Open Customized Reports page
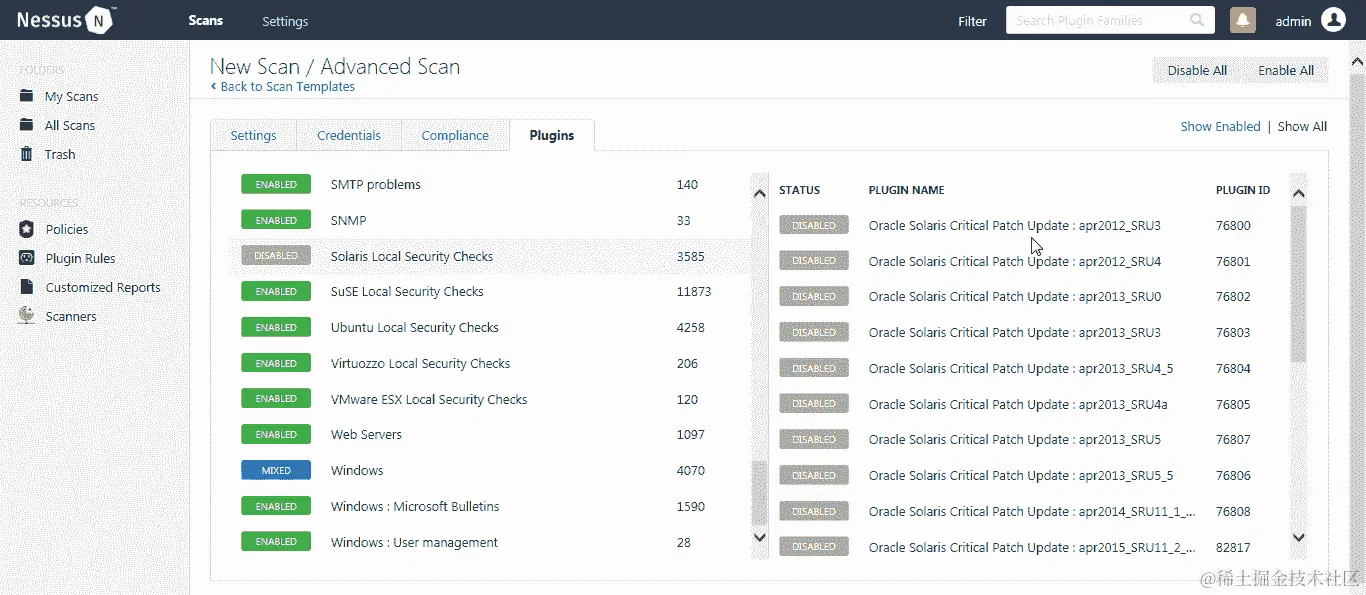 click(x=103, y=287)
